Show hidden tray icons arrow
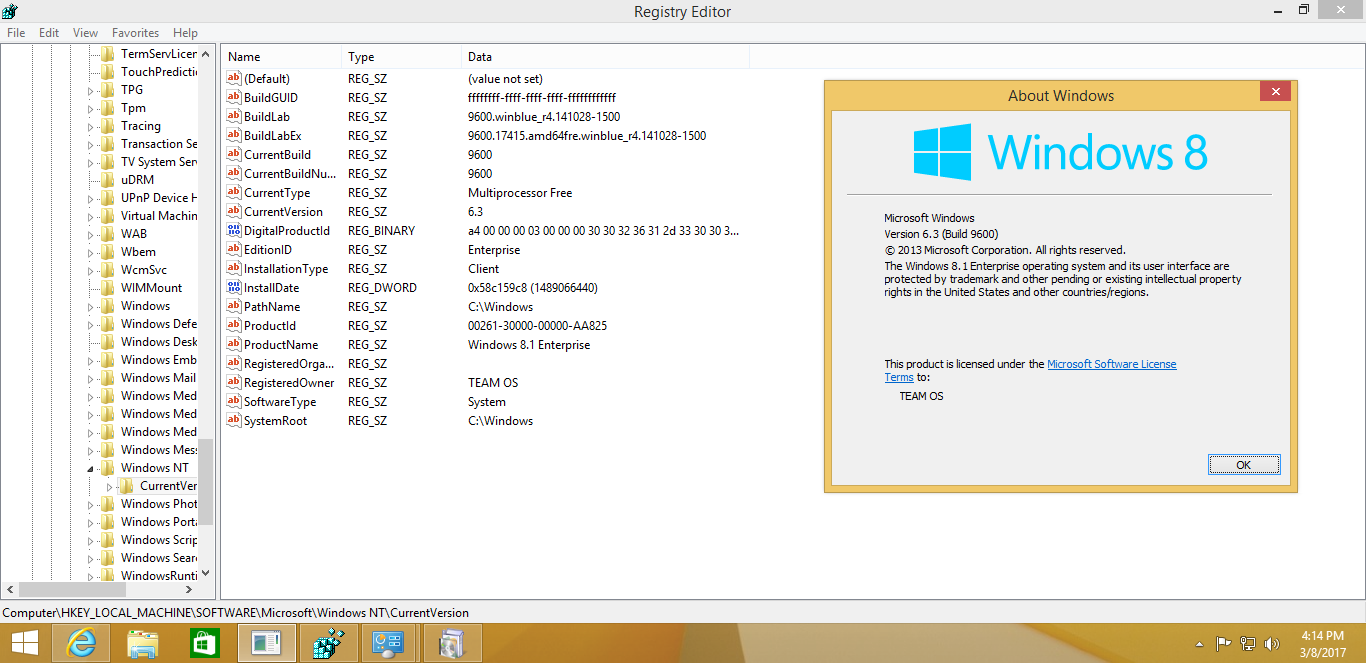1366x663 pixels. 1199,645
